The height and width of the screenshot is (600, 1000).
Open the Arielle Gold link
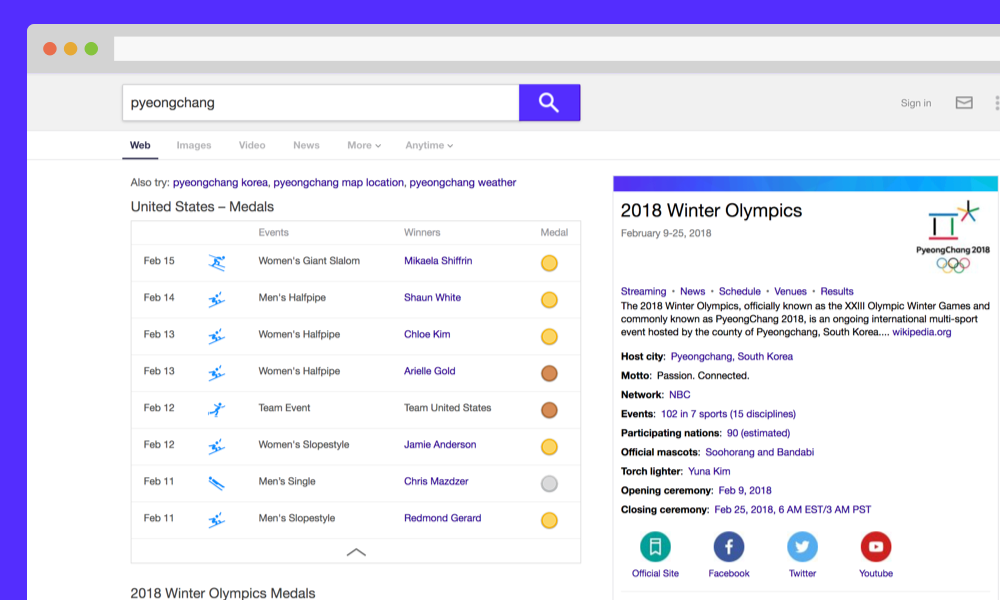[430, 371]
